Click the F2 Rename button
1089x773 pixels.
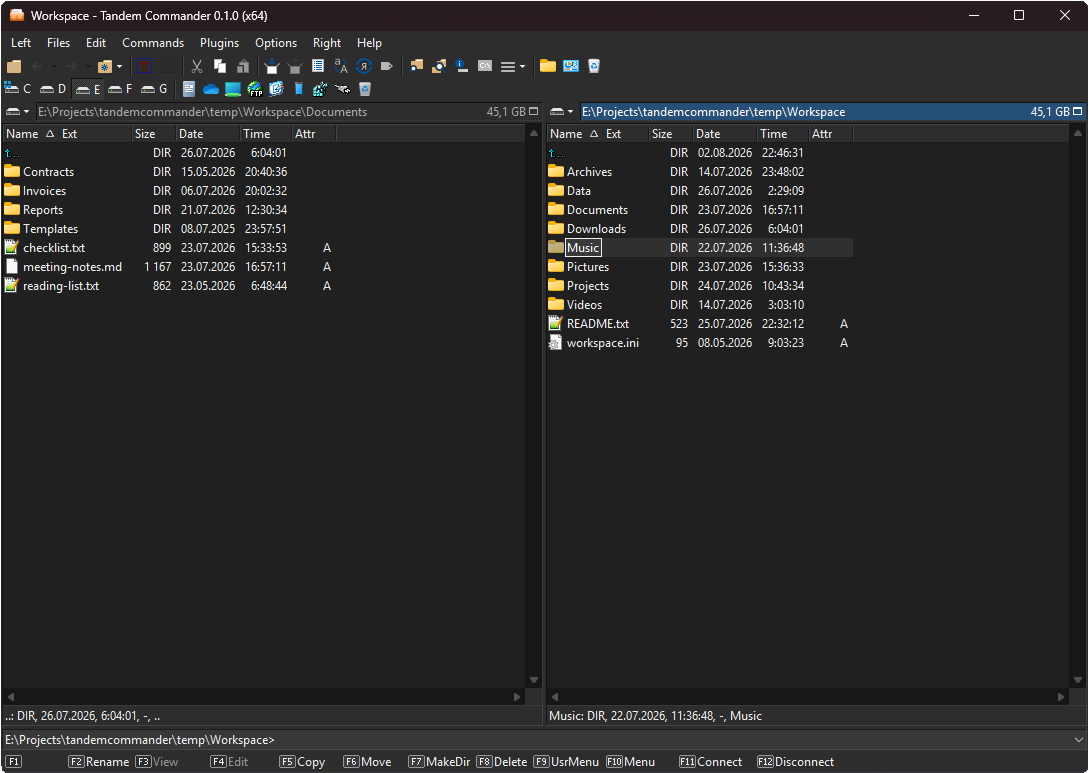[x=99, y=762]
